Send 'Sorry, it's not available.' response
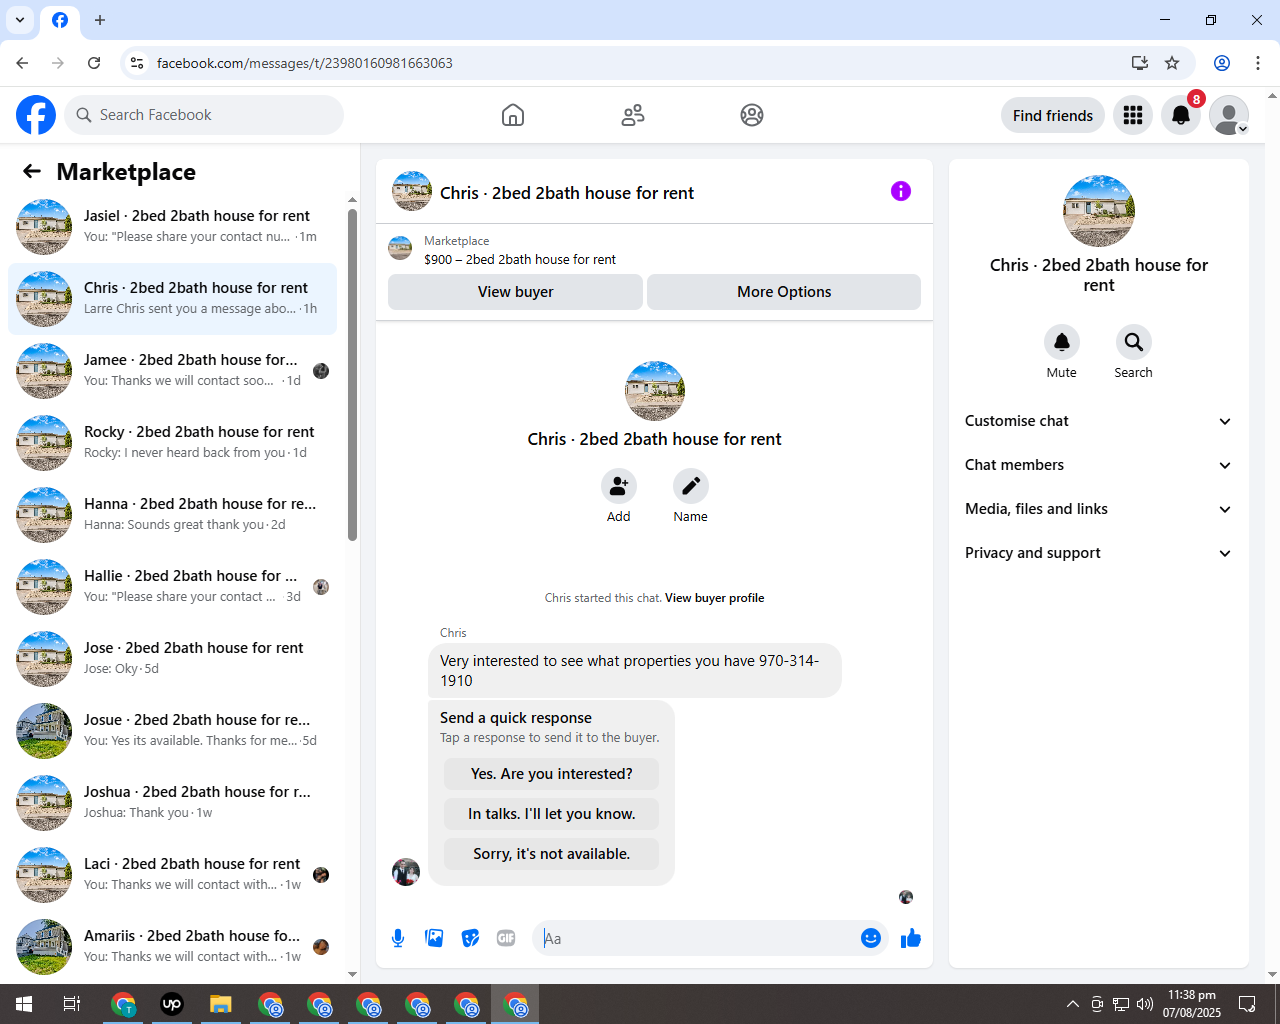This screenshot has height=1024, width=1280. pyautogui.click(x=552, y=854)
